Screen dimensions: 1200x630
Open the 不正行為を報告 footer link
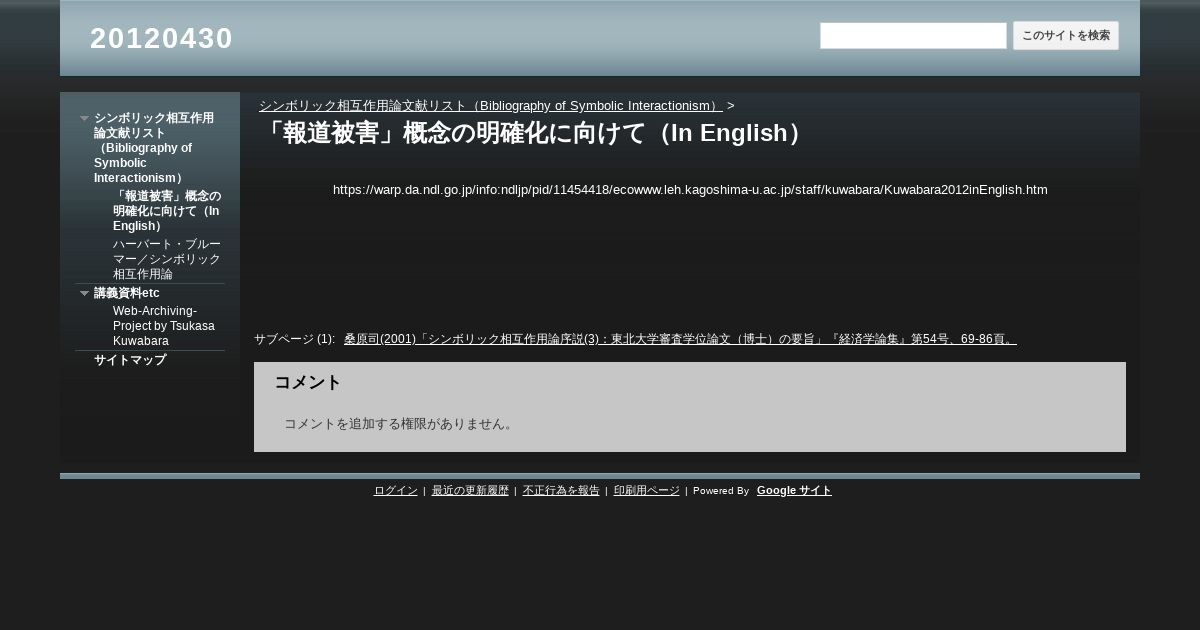561,490
